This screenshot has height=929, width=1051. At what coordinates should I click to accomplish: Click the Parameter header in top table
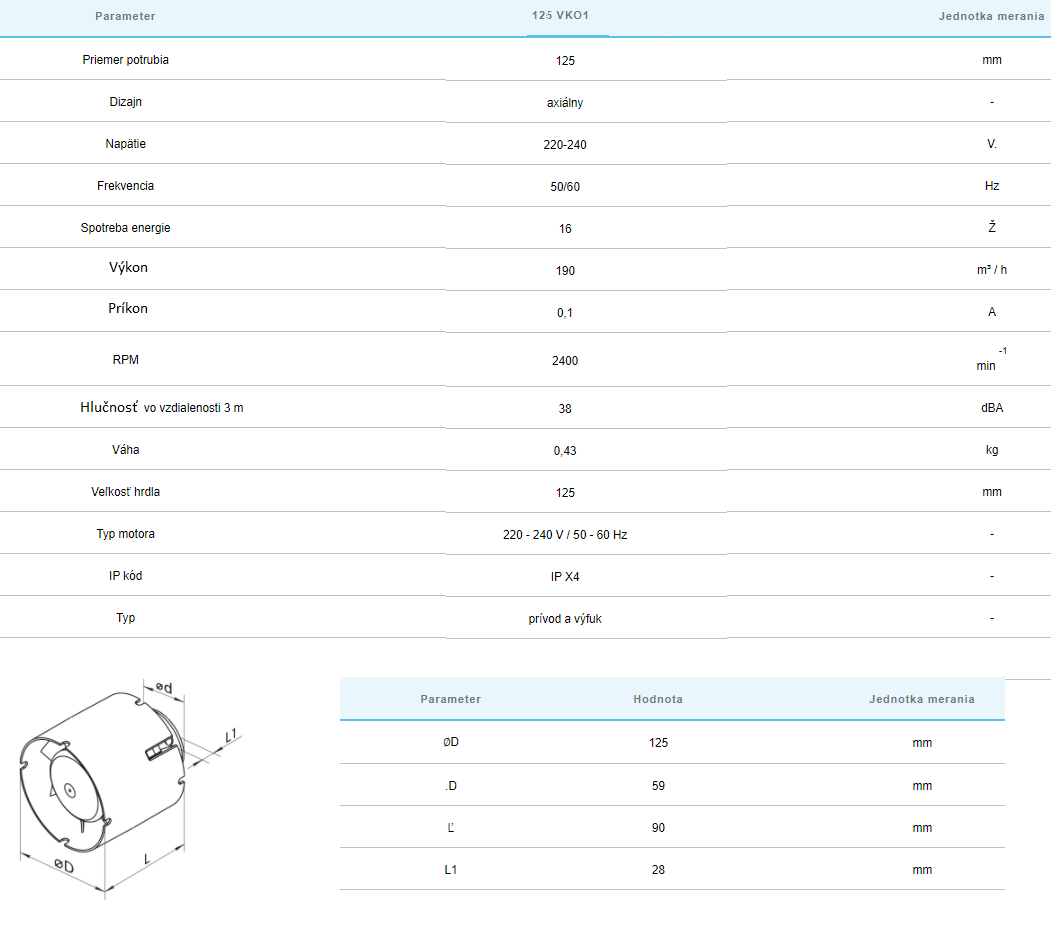125,17
